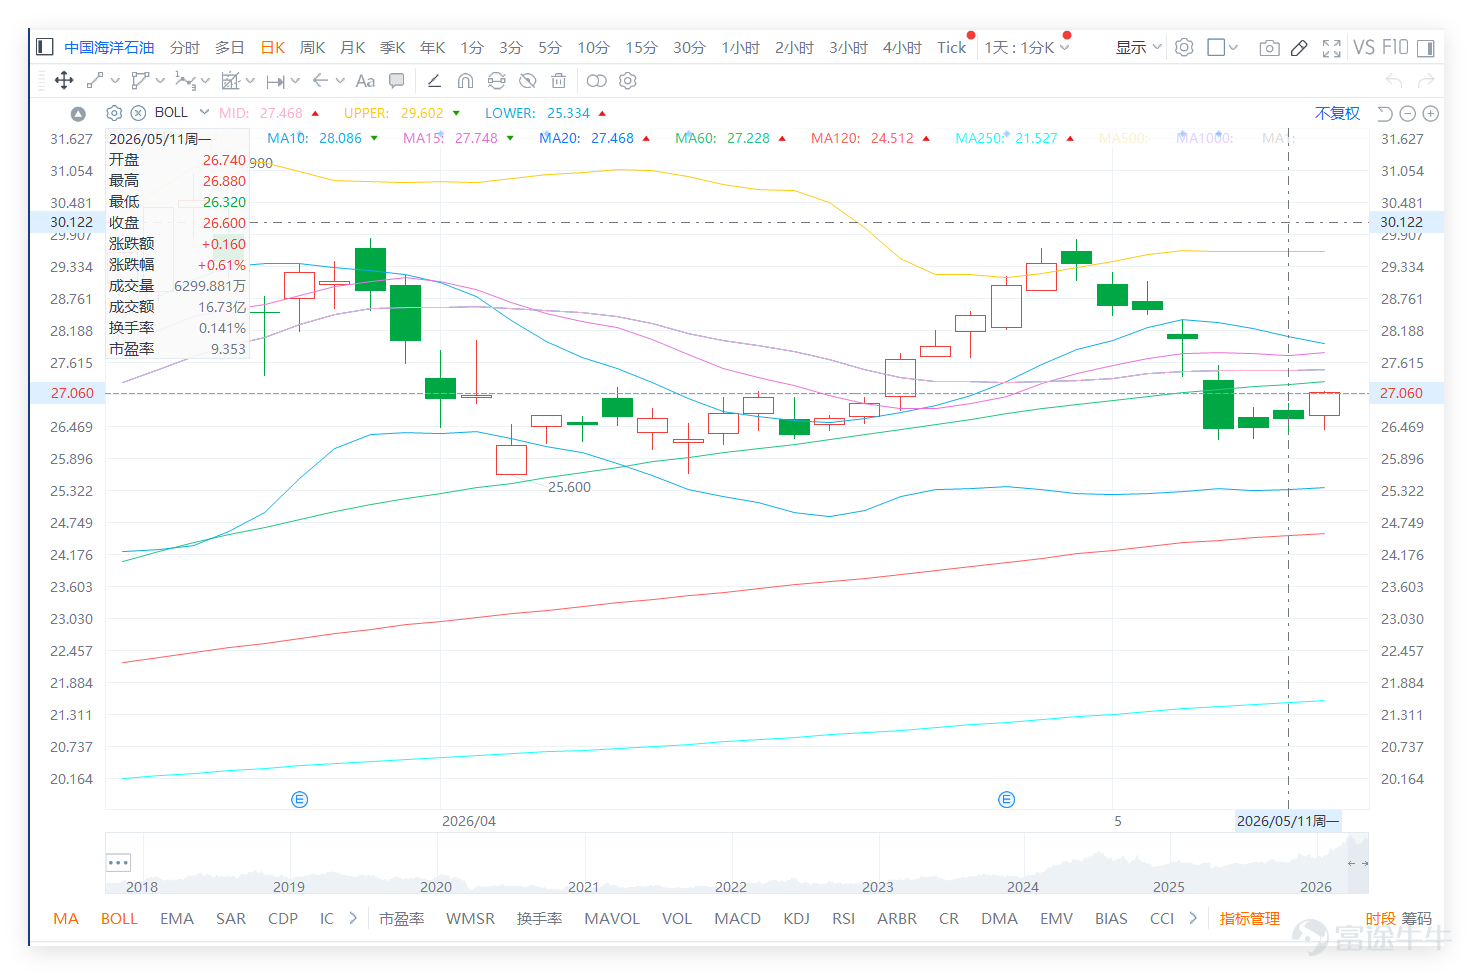The width and height of the screenshot is (1472, 974).
Task: Select the Aa text annotation tool
Action: (365, 81)
